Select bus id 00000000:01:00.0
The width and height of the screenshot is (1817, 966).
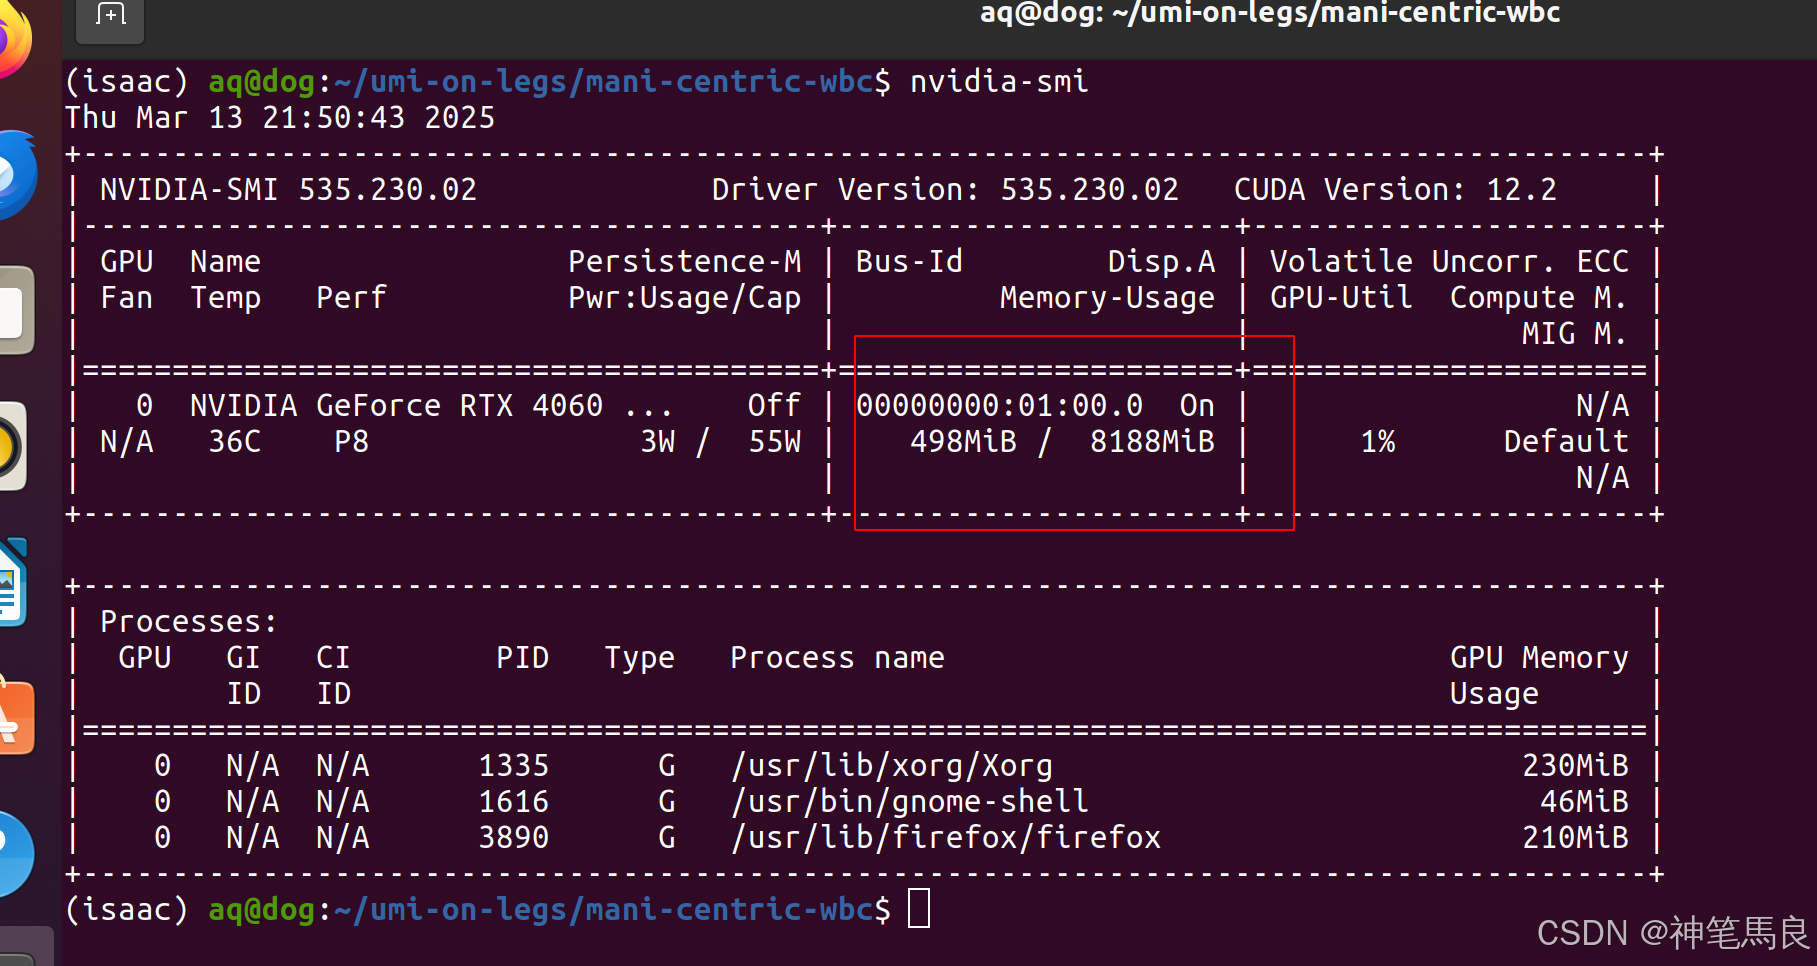click(1000, 406)
